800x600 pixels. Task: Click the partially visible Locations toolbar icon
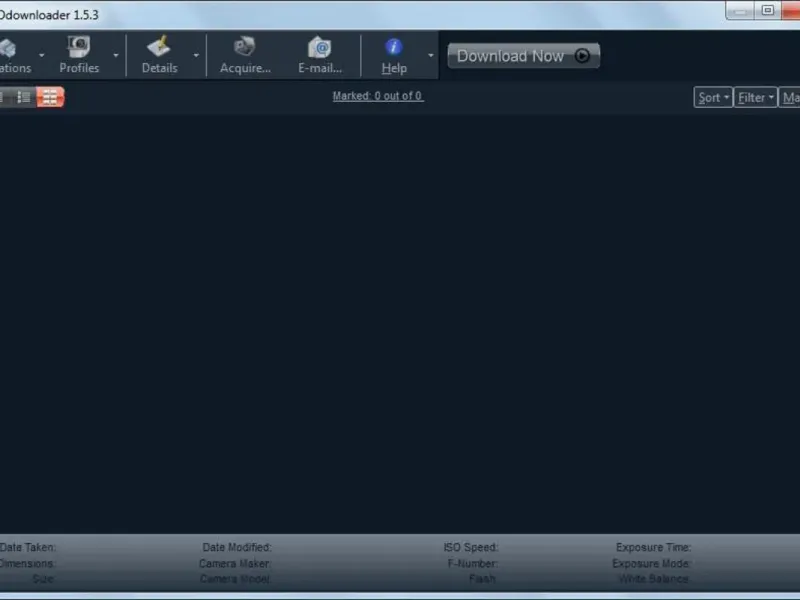point(8,48)
